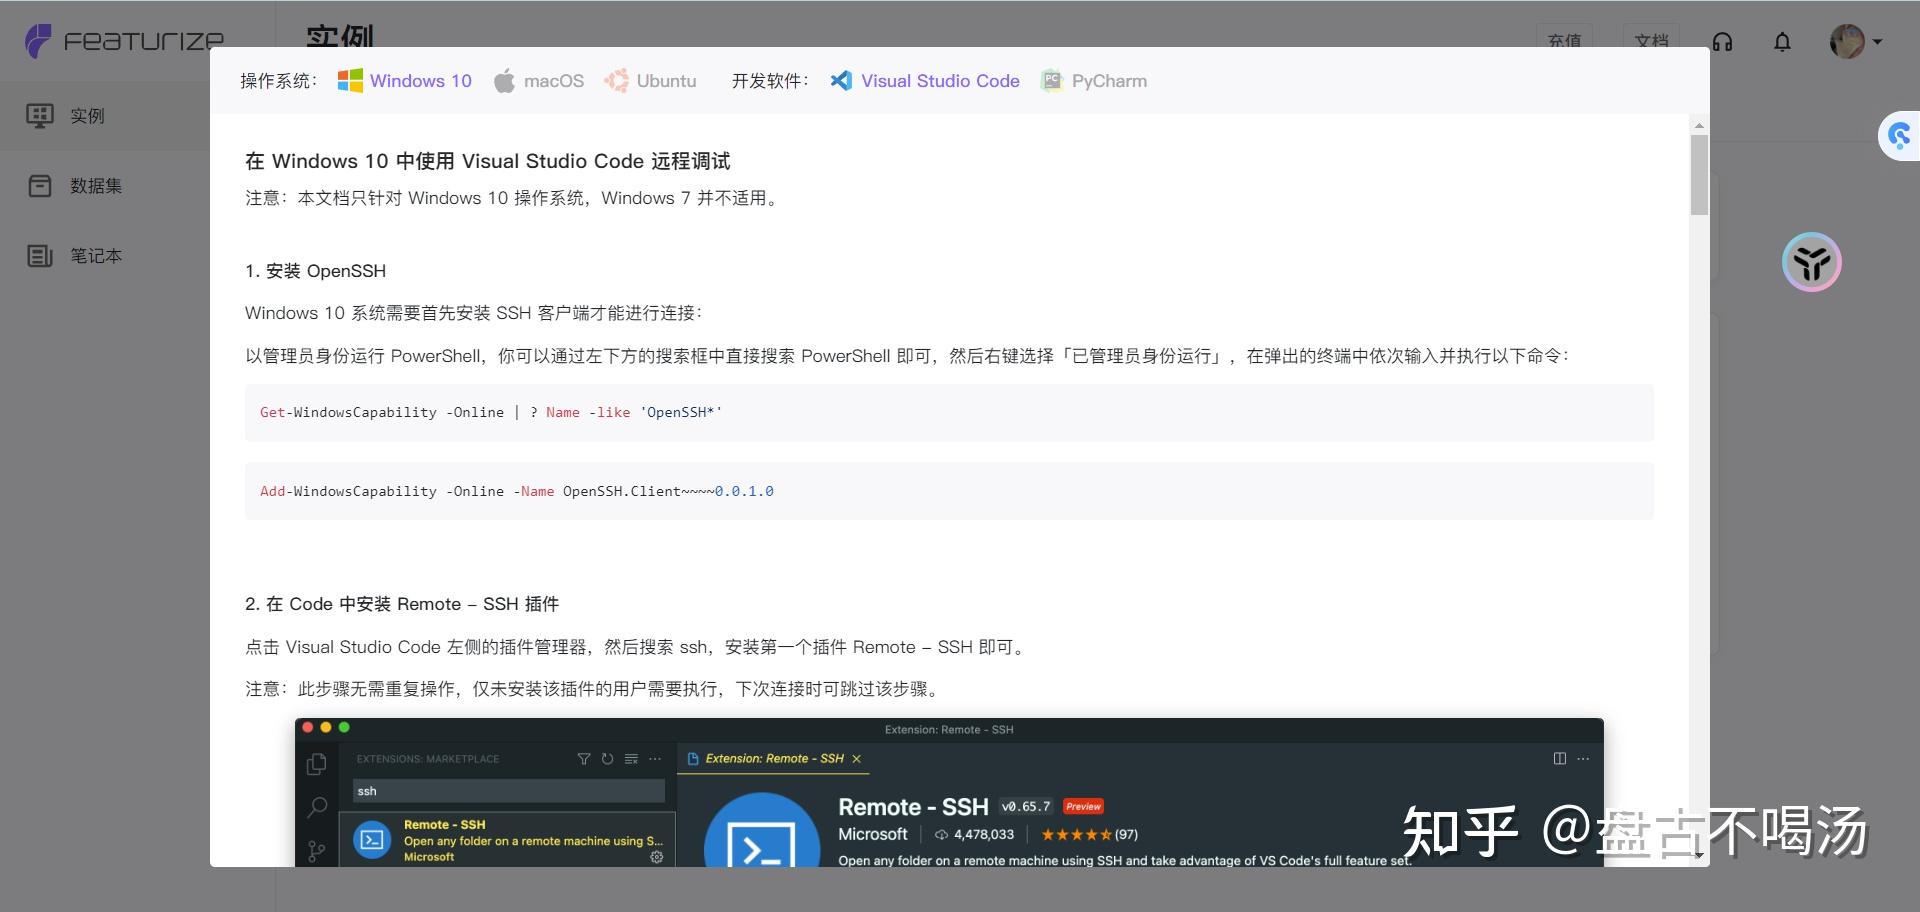Click the Windows logo icon
This screenshot has height=912, width=1920.
pyautogui.click(x=350, y=80)
